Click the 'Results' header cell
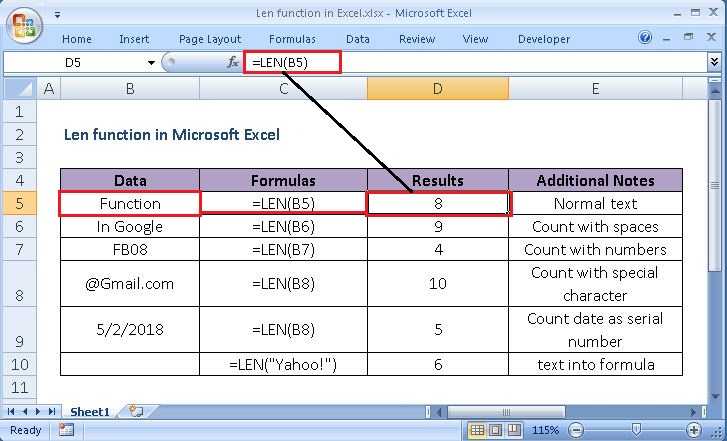The height and width of the screenshot is (441, 727). pos(438,180)
